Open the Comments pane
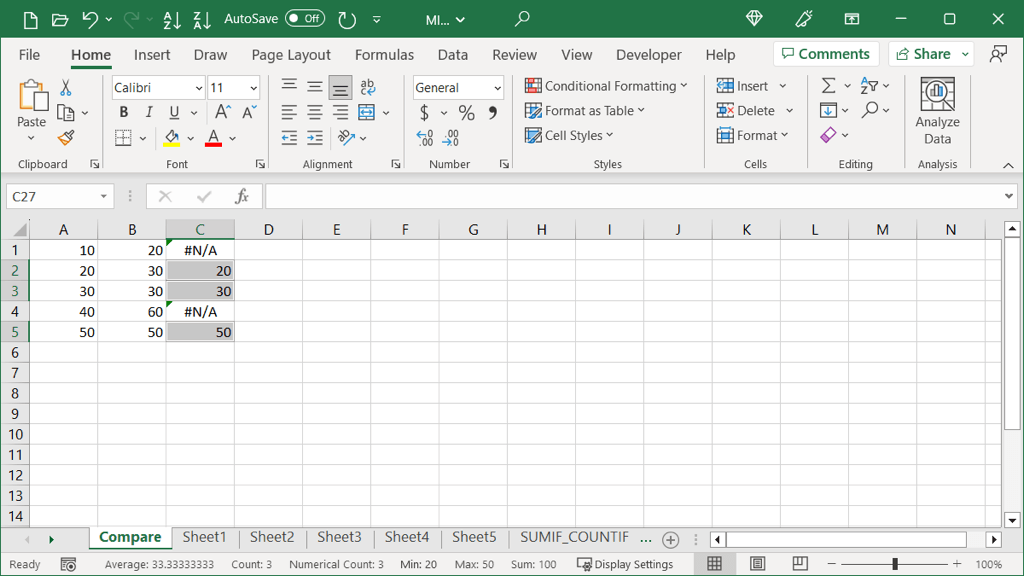This screenshot has width=1024, height=576. tap(826, 54)
